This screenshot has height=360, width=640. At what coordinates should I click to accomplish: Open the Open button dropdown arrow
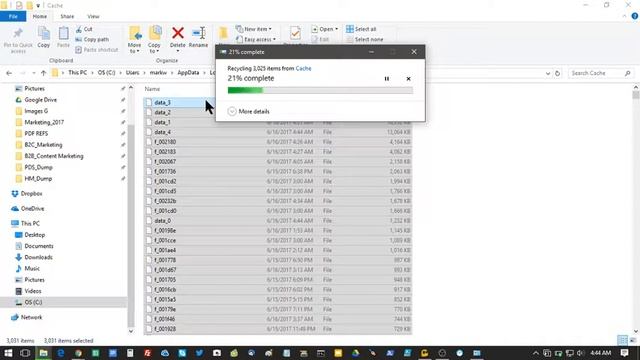336,29
